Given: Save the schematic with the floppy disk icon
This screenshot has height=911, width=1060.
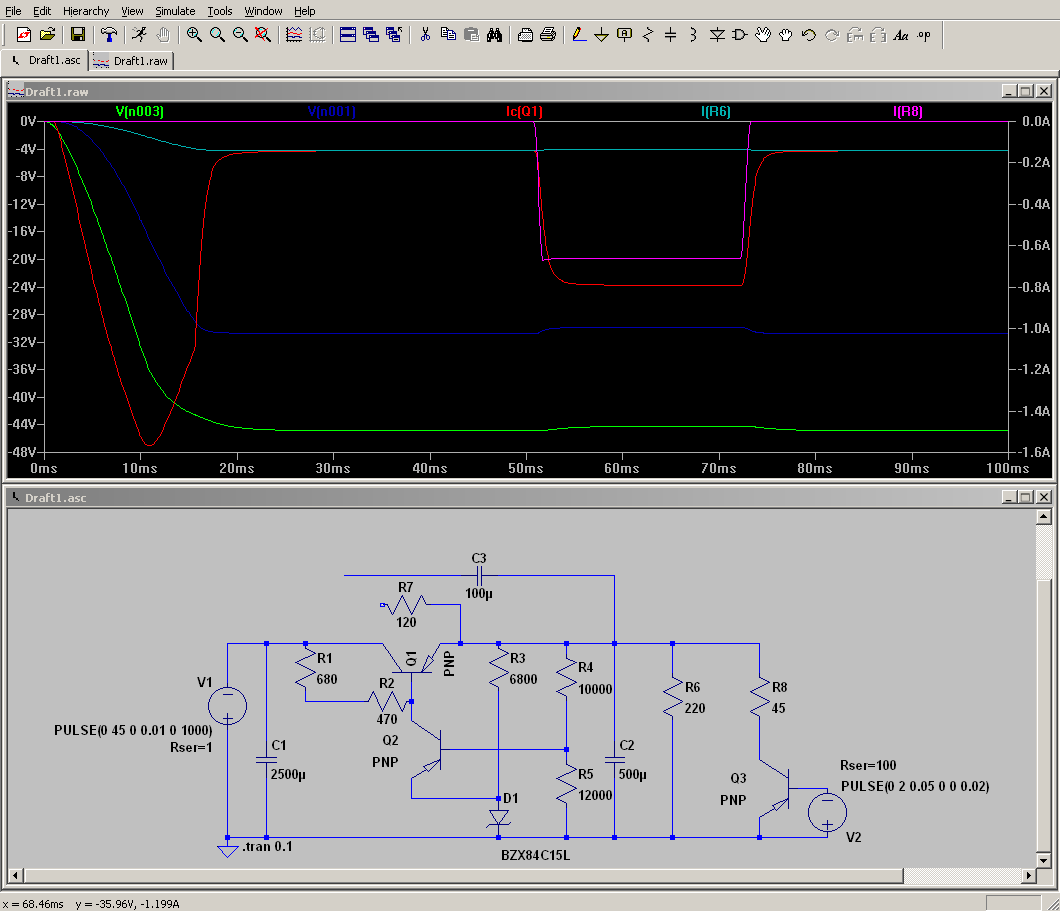Looking at the screenshot, I should coord(77,35).
